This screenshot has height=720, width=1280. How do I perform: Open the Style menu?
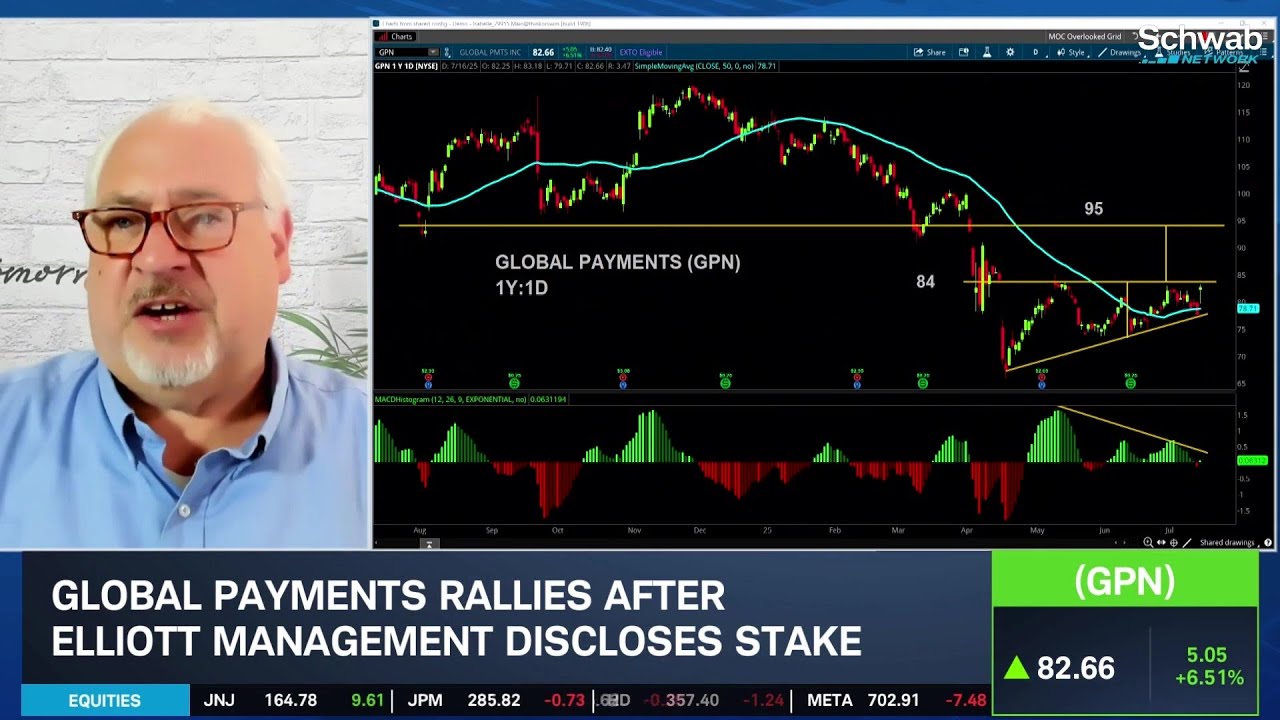[x=1070, y=52]
